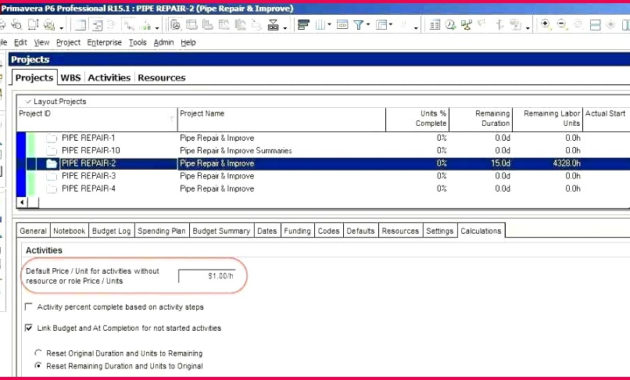Sort by the Remaining Duration column header
The image size is (630, 380).
[481, 119]
